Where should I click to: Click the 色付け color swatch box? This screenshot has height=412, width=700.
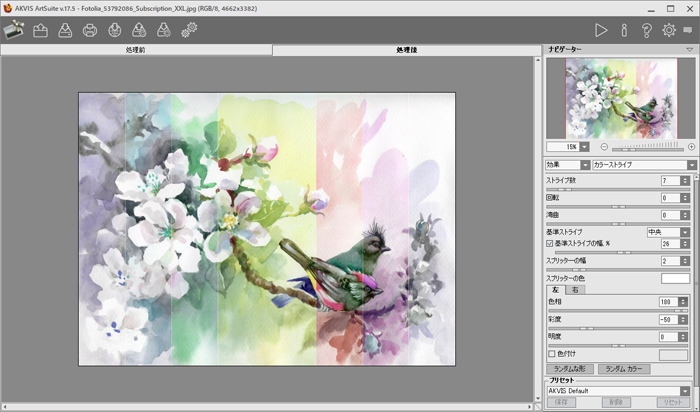pos(673,355)
